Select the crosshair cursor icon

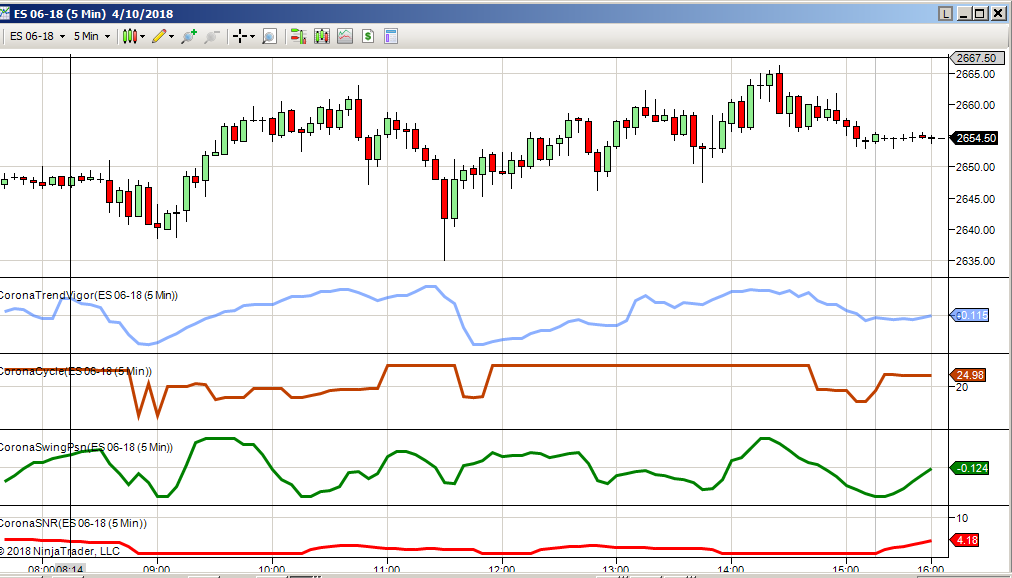point(240,36)
